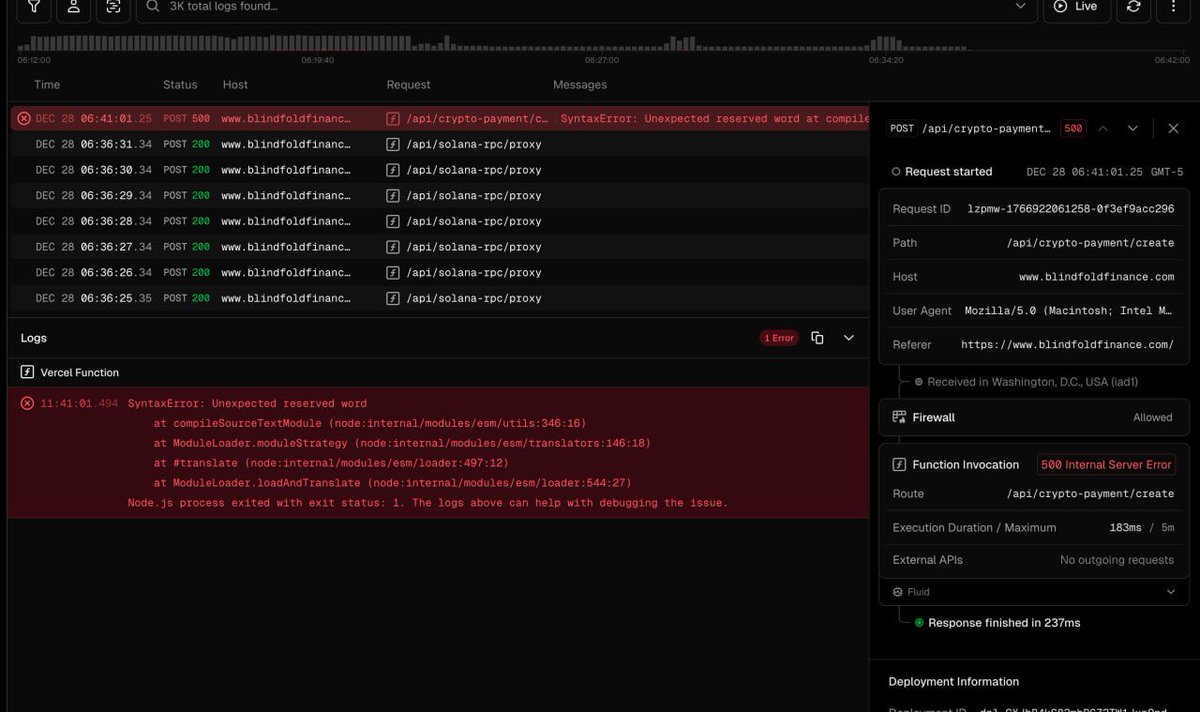Refresh the logs list
This screenshot has height=712, width=1200.
point(1133,7)
